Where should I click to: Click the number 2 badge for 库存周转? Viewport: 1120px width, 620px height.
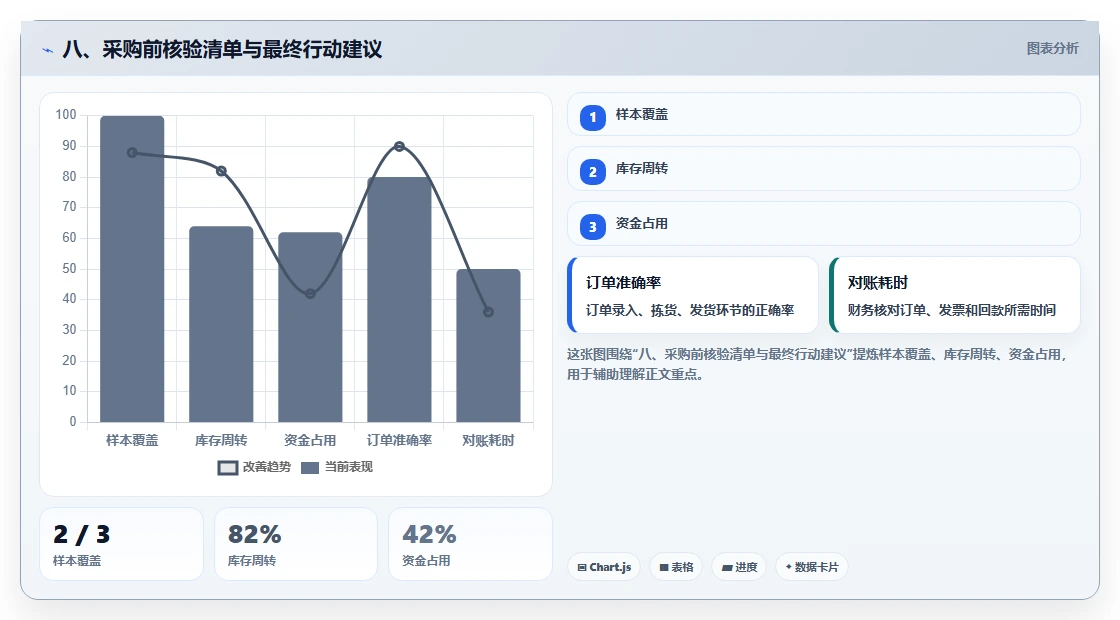pyautogui.click(x=592, y=171)
